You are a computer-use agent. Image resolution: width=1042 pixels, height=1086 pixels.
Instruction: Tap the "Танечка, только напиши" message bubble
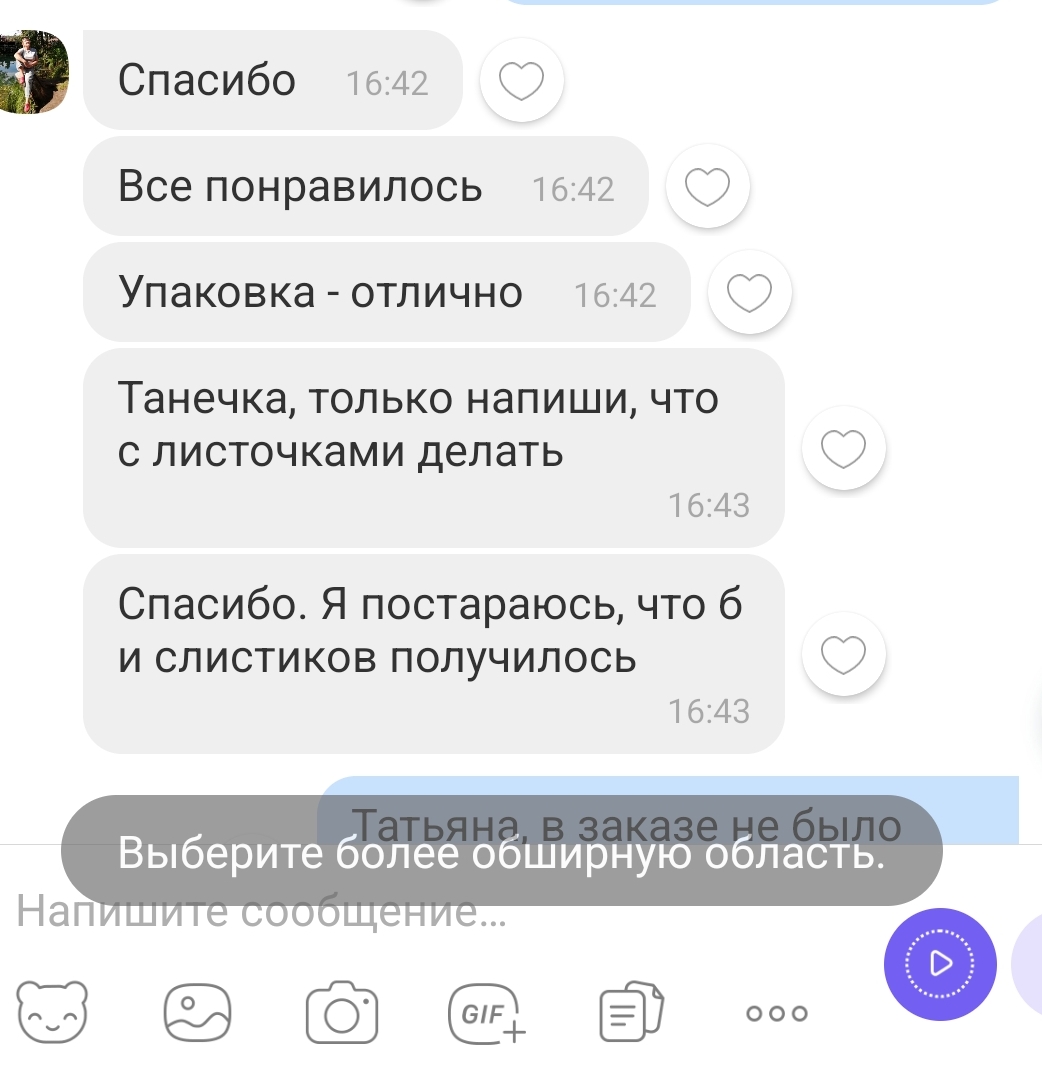[434, 448]
